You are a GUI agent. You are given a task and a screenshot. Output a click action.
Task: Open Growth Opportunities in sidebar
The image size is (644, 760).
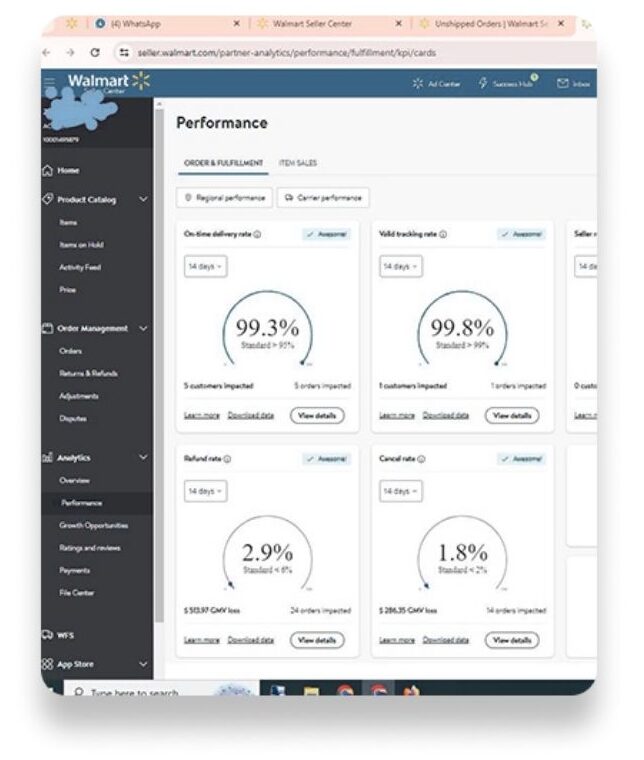(x=94, y=525)
